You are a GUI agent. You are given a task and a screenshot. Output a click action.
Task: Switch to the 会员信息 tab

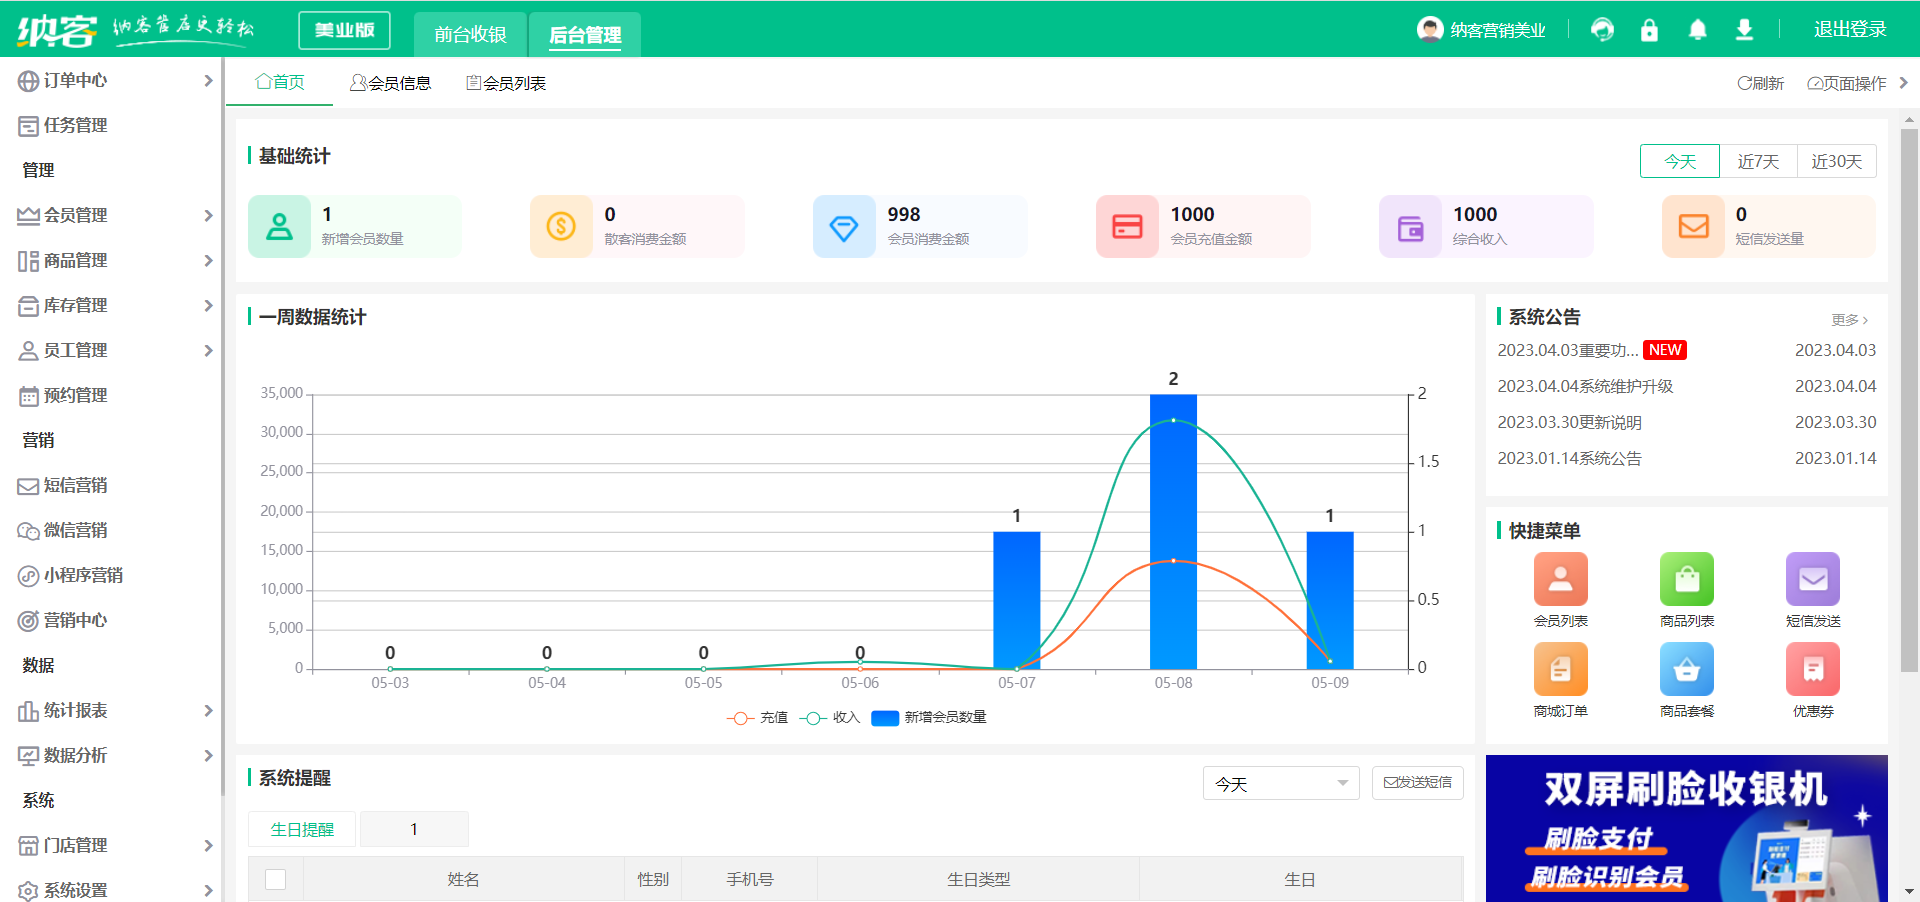(x=391, y=83)
